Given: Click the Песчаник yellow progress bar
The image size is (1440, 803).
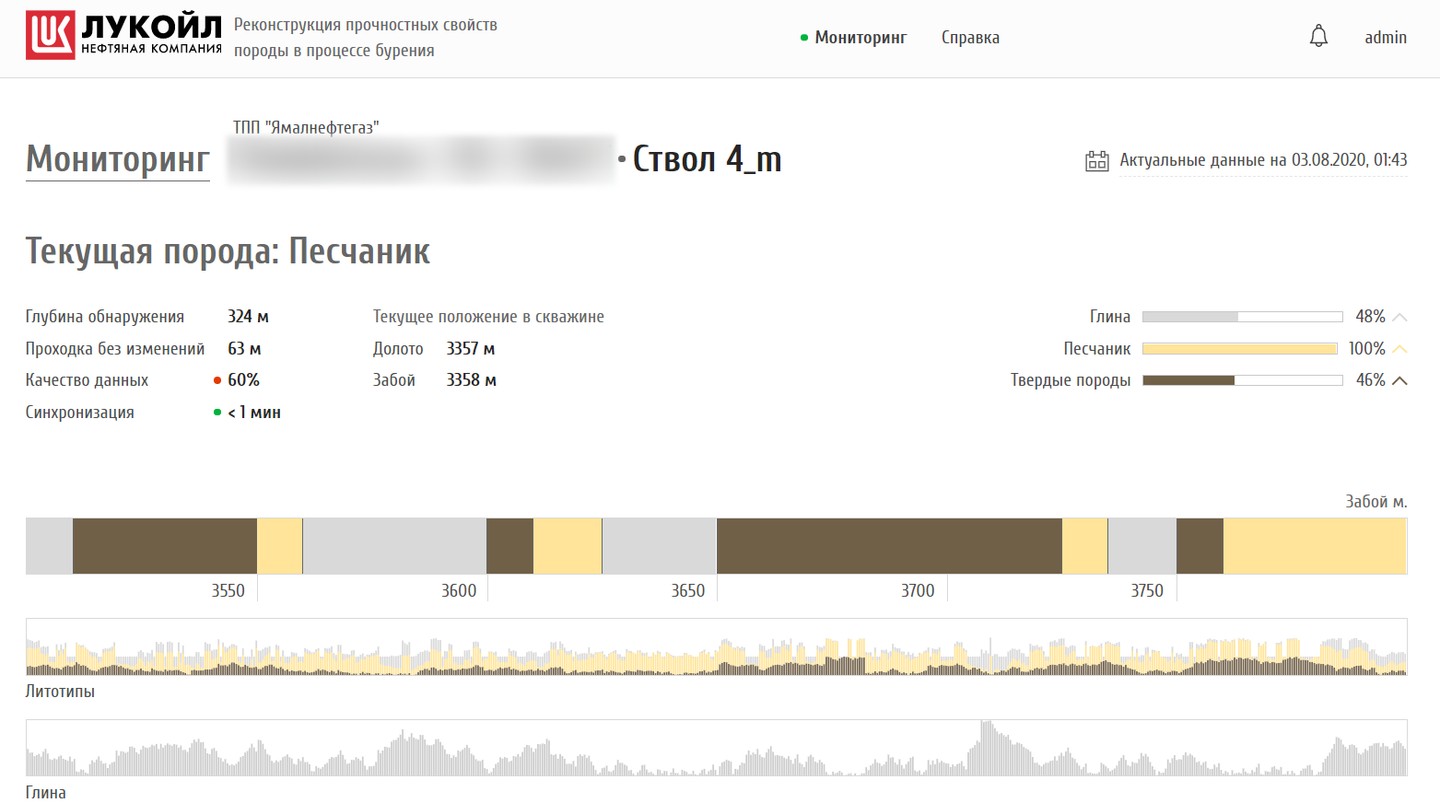Looking at the screenshot, I should click(1242, 349).
